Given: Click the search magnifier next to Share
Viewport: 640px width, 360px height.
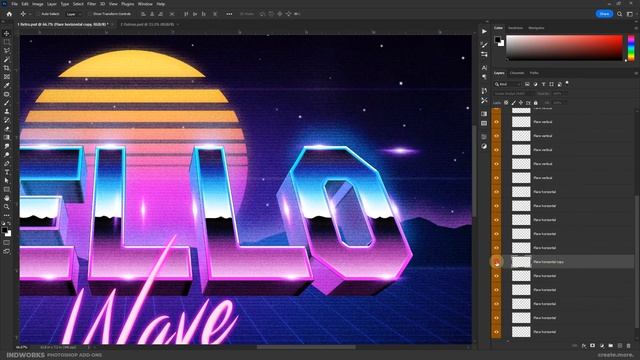Looking at the screenshot, I should pos(620,14).
